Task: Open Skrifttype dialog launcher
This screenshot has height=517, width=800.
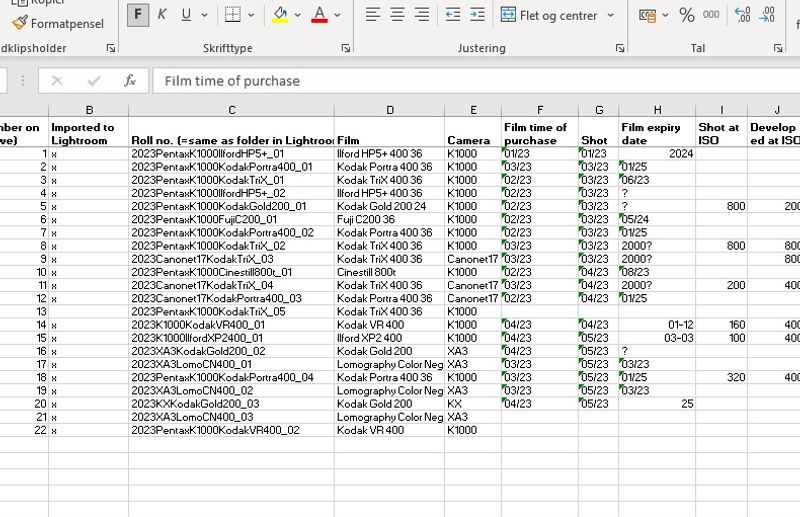Action: click(x=346, y=48)
